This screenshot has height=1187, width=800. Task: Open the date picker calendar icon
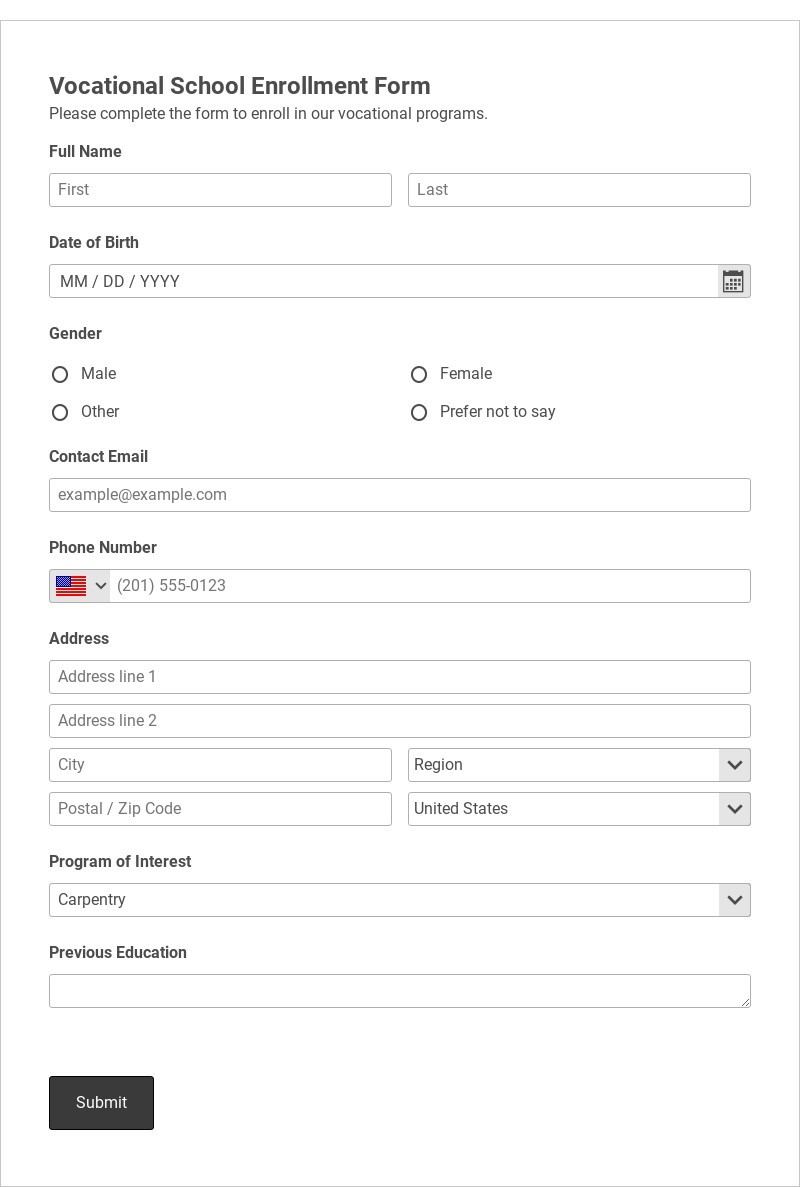[x=733, y=281]
